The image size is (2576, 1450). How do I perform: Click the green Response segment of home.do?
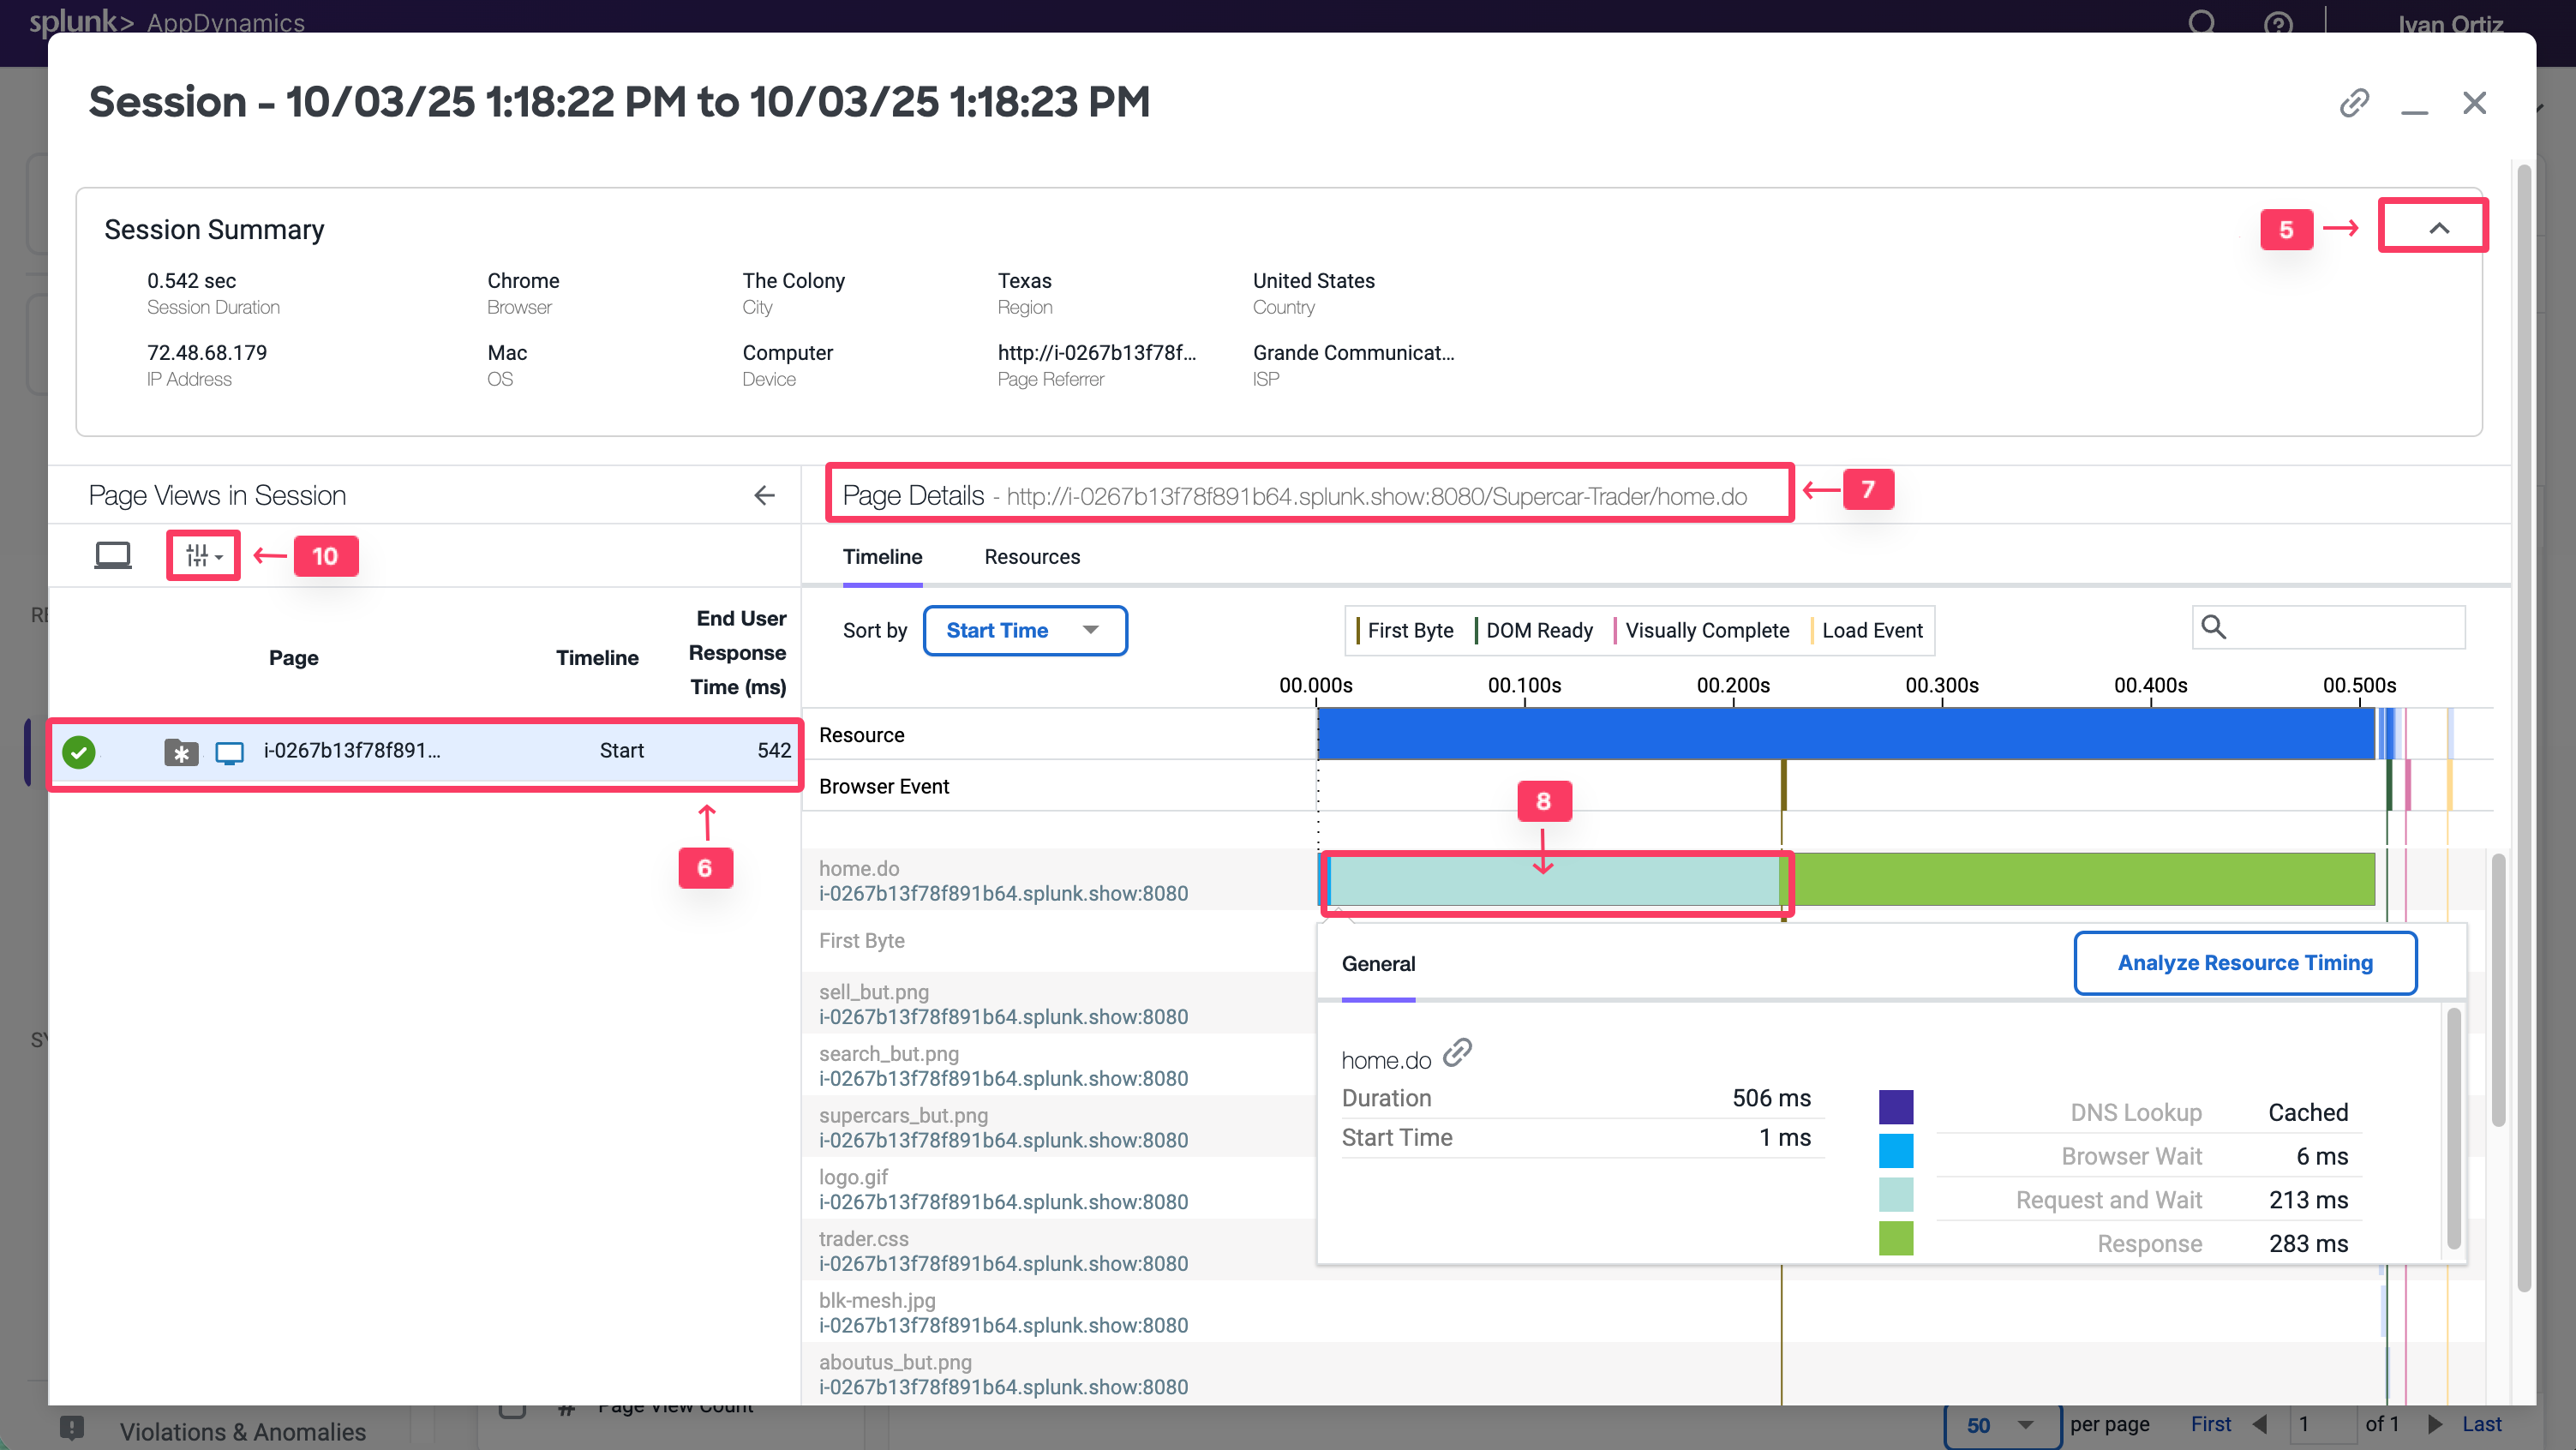[2080, 880]
